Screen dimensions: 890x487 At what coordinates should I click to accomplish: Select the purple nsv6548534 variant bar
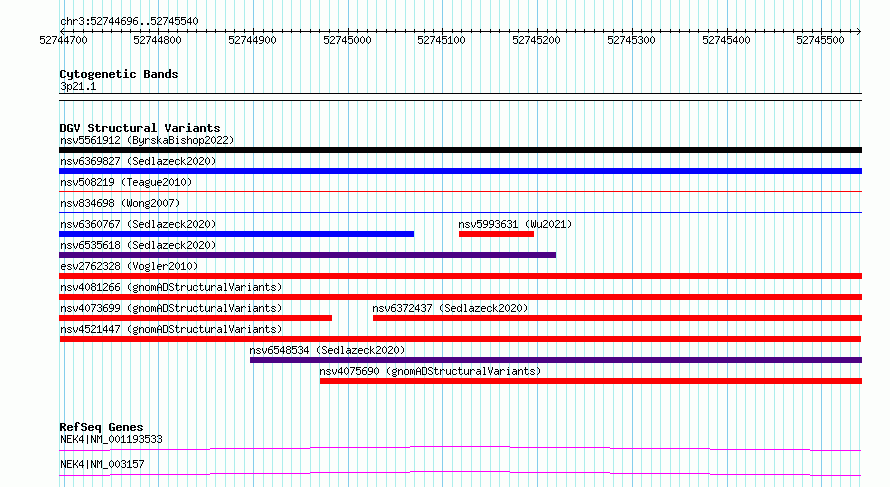point(556,360)
